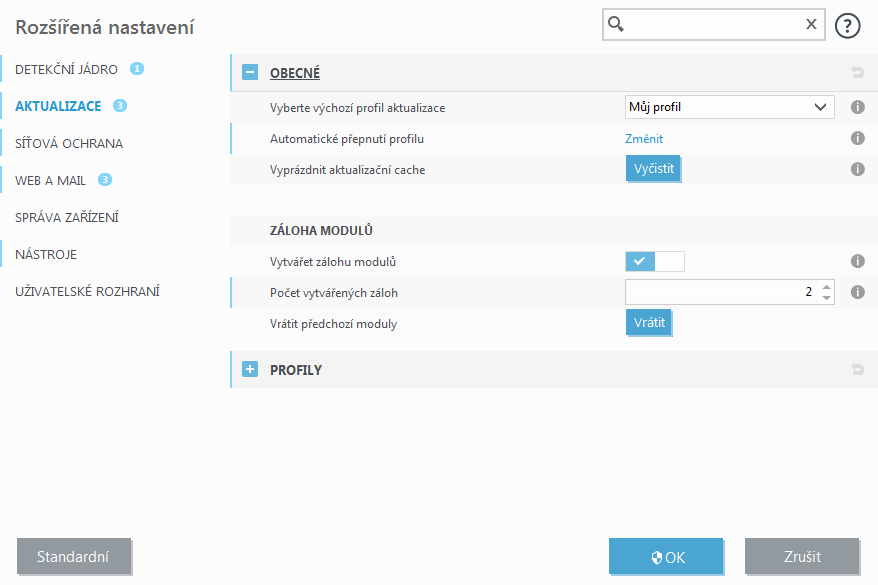Click the magnifier search icon
Screen dimensions: 878x585
coord(616,24)
